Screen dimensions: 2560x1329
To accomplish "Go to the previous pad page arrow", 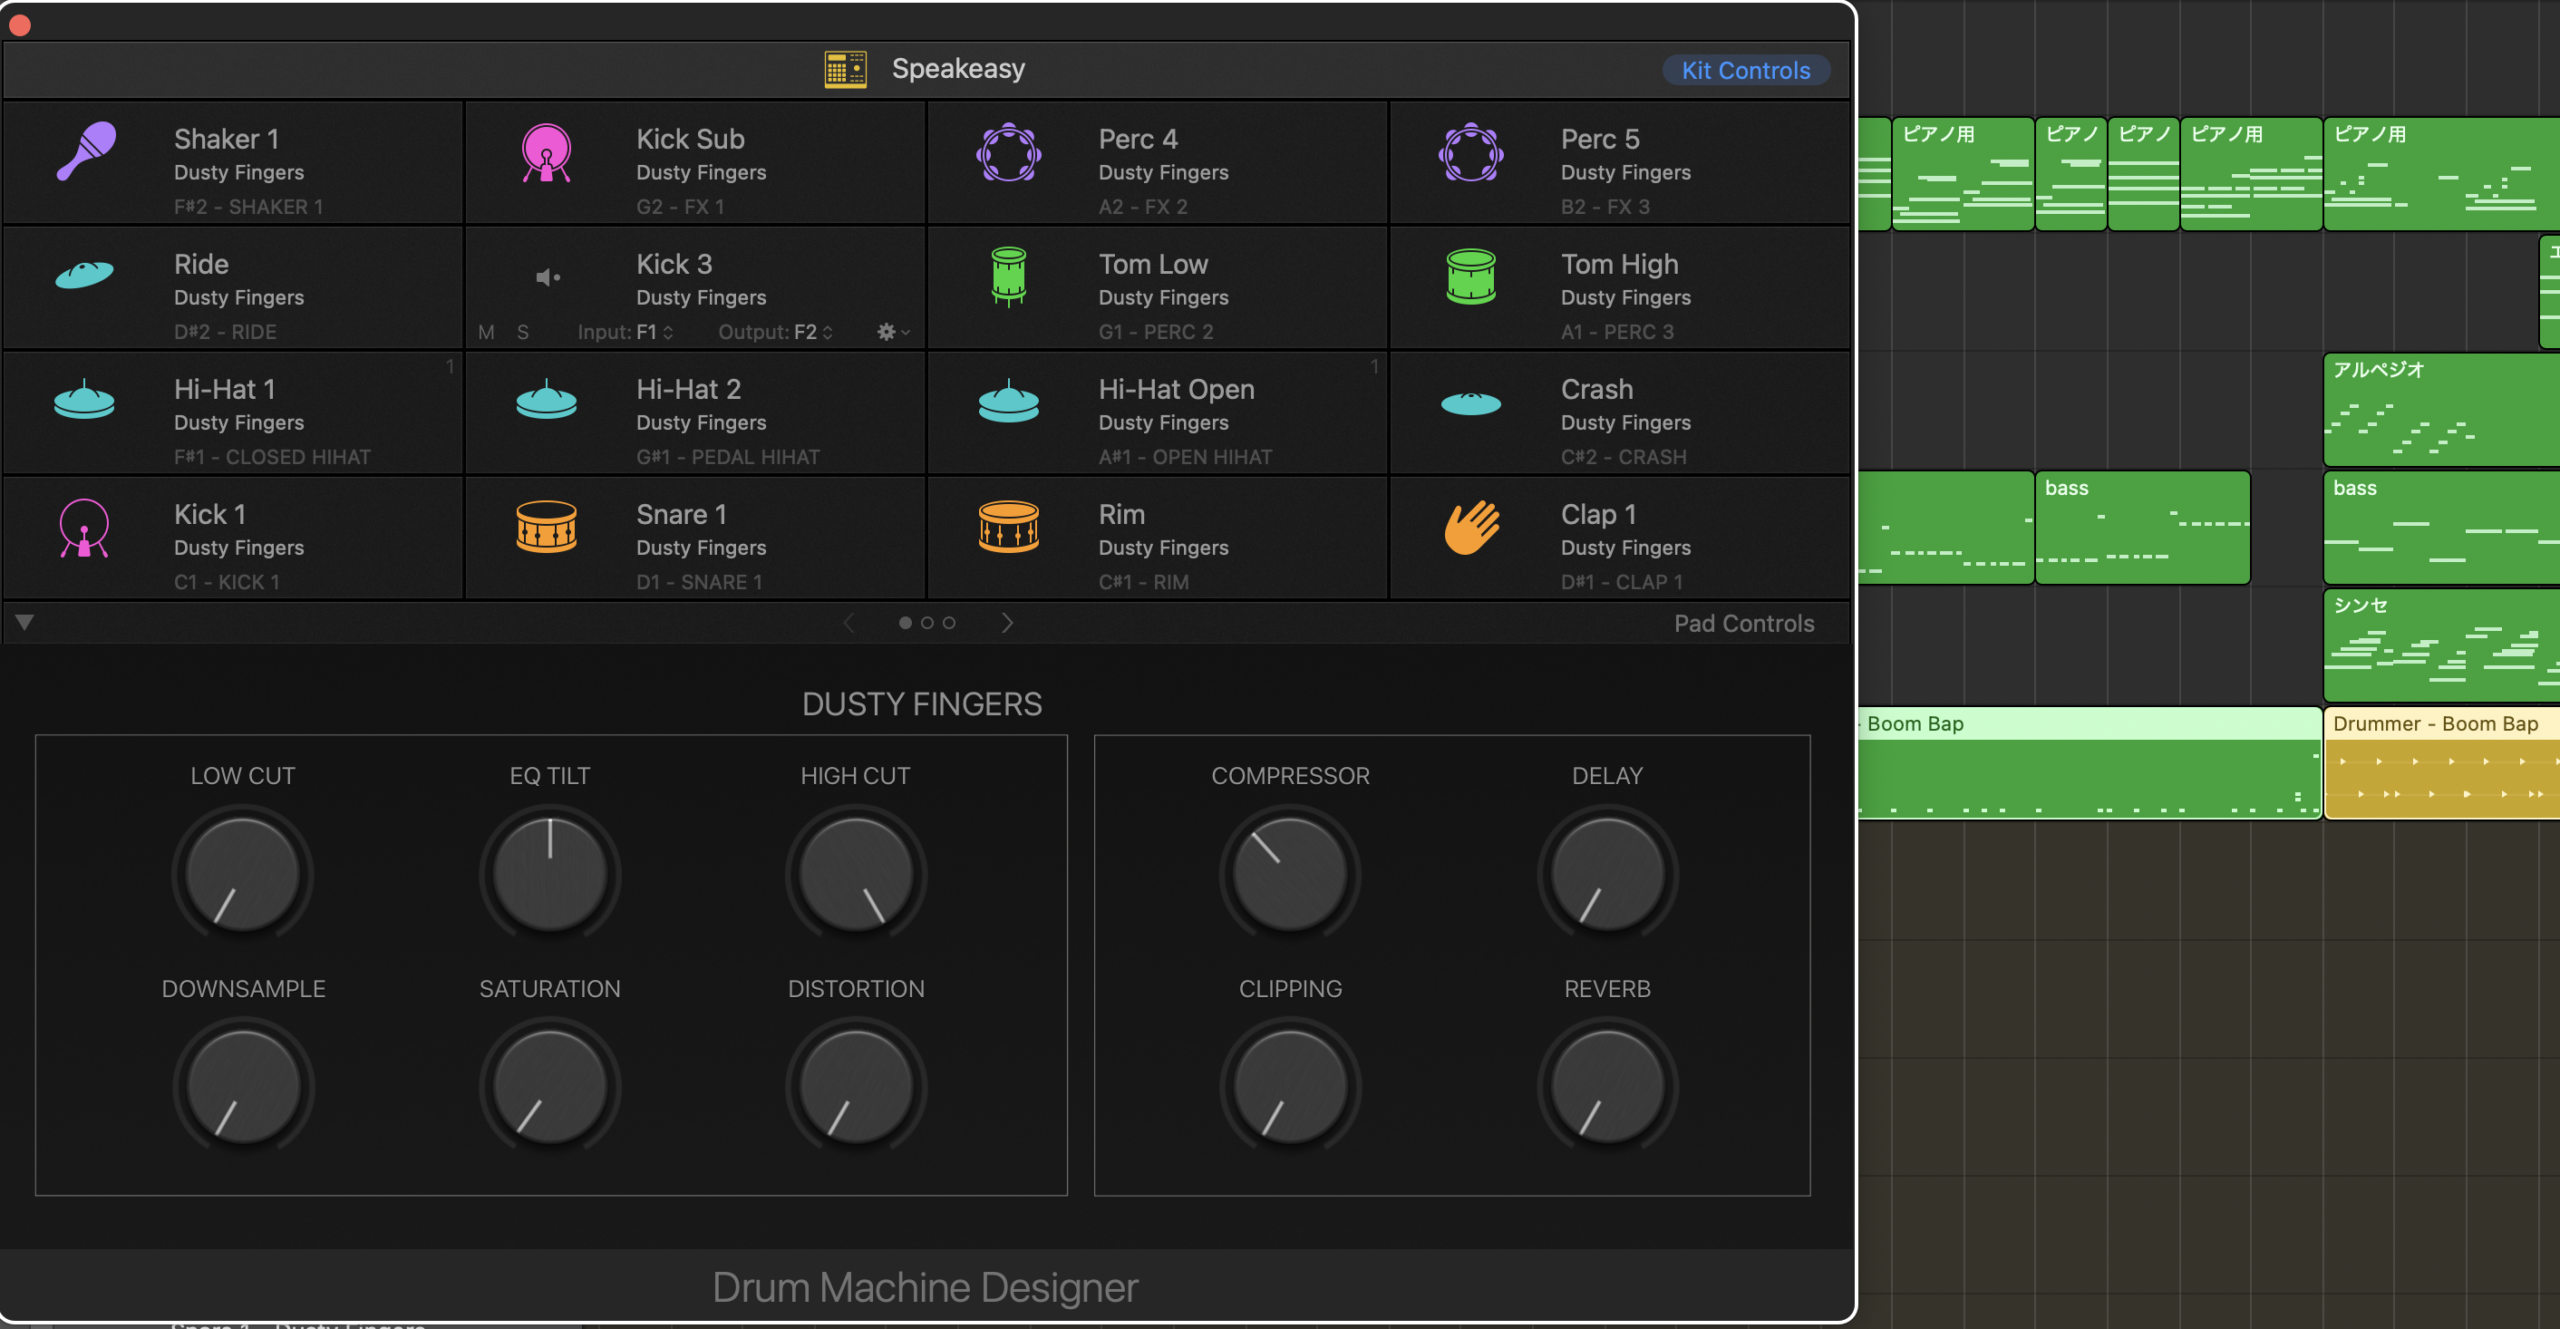I will coord(849,623).
